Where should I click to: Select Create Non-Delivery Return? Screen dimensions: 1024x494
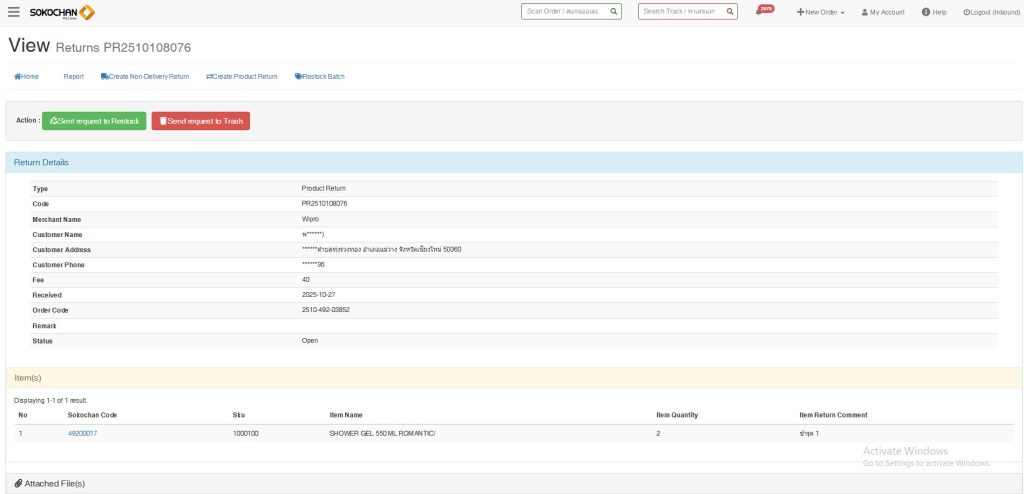[x=145, y=76]
